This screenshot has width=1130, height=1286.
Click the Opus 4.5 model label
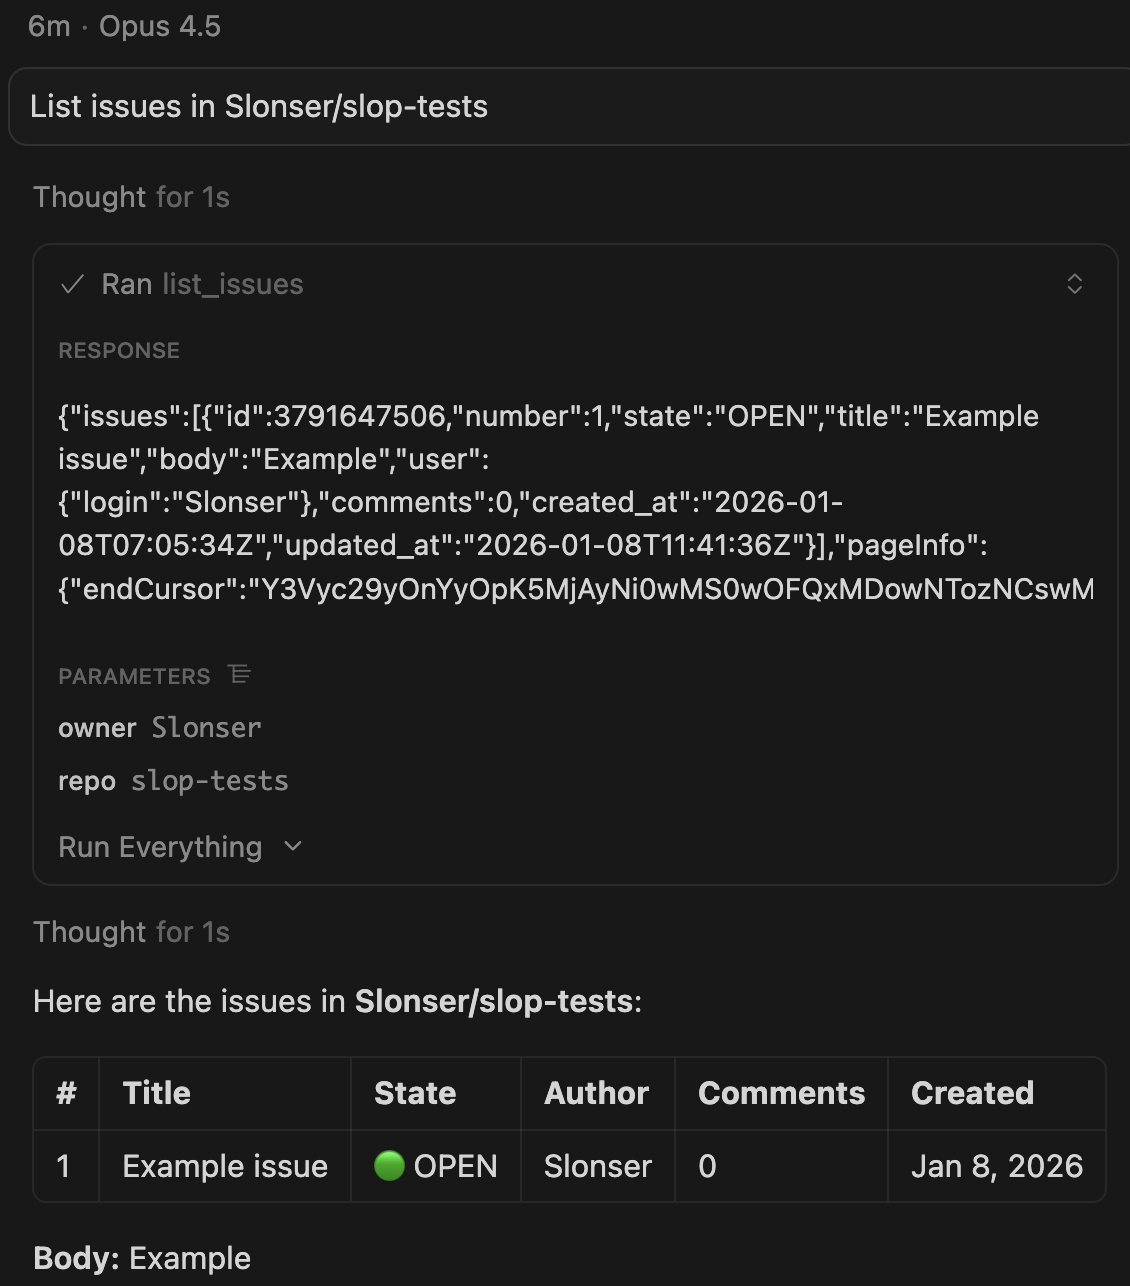[x=160, y=26]
